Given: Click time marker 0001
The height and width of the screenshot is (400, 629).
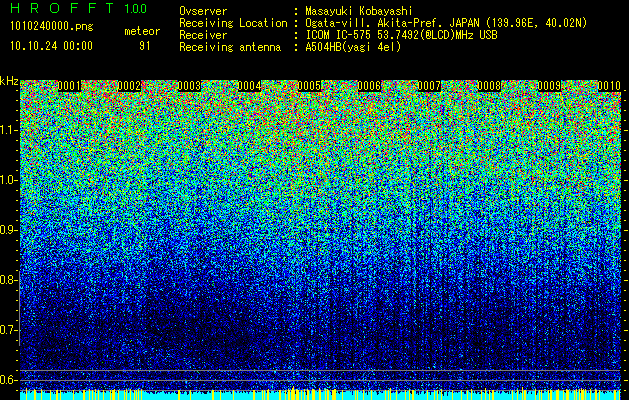Looking at the screenshot, I should (69, 86).
